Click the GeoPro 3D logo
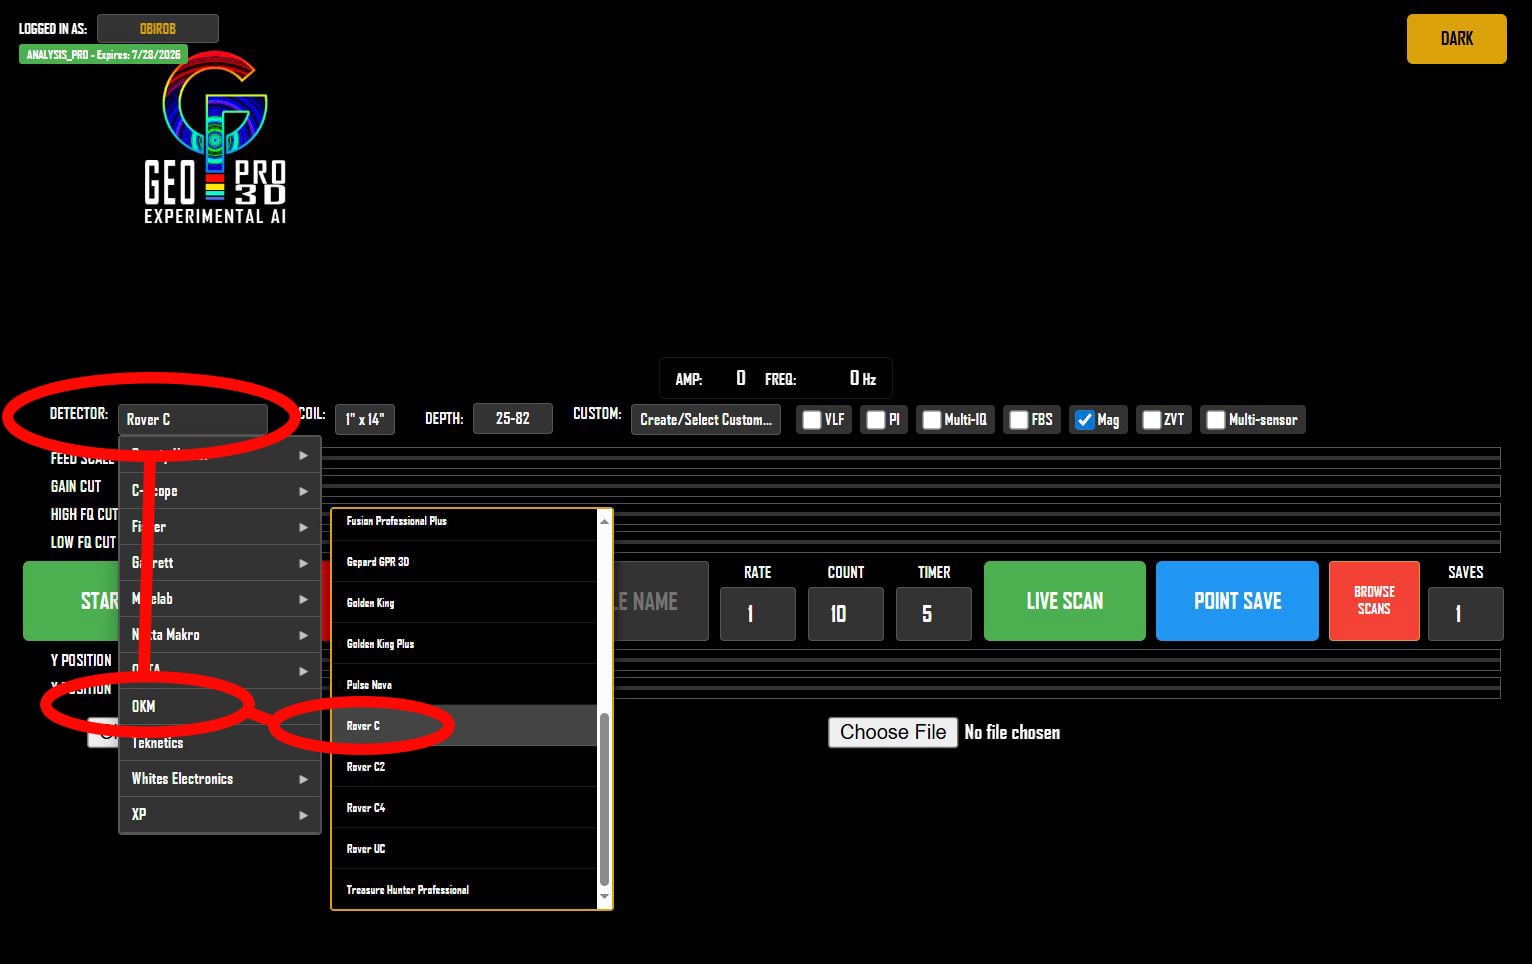 click(215, 138)
